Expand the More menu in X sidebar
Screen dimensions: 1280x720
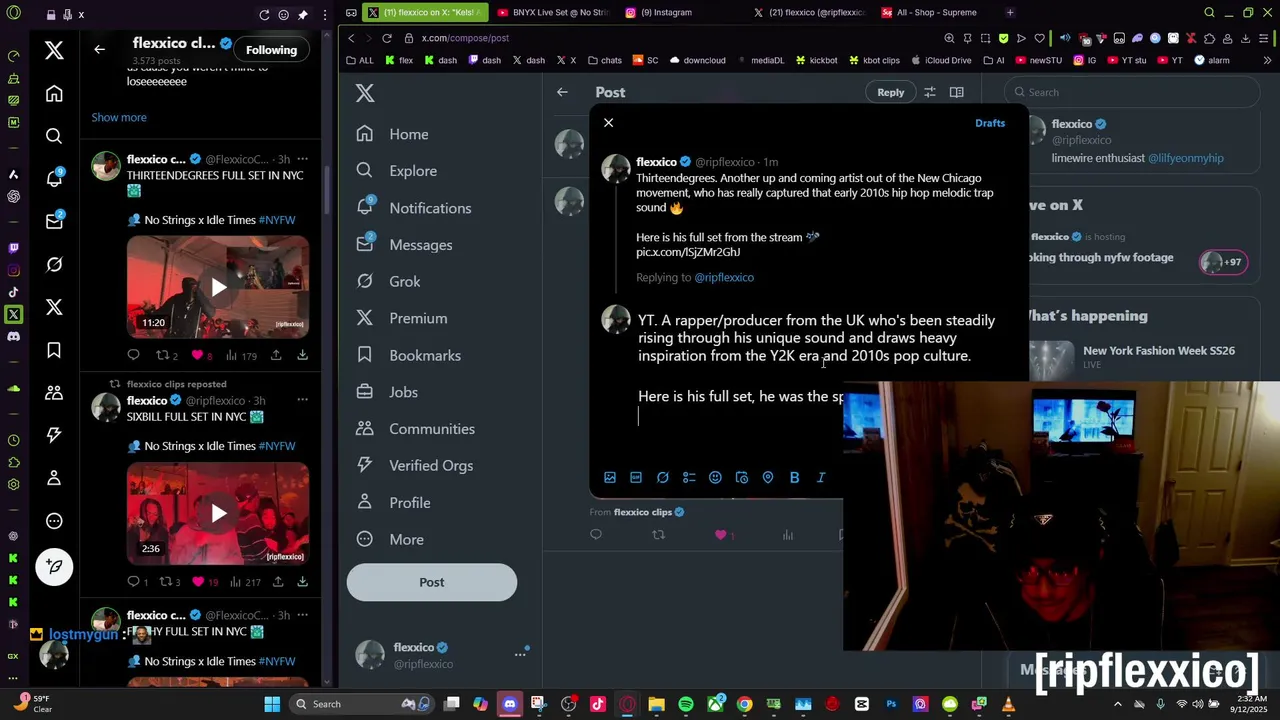[391, 539]
